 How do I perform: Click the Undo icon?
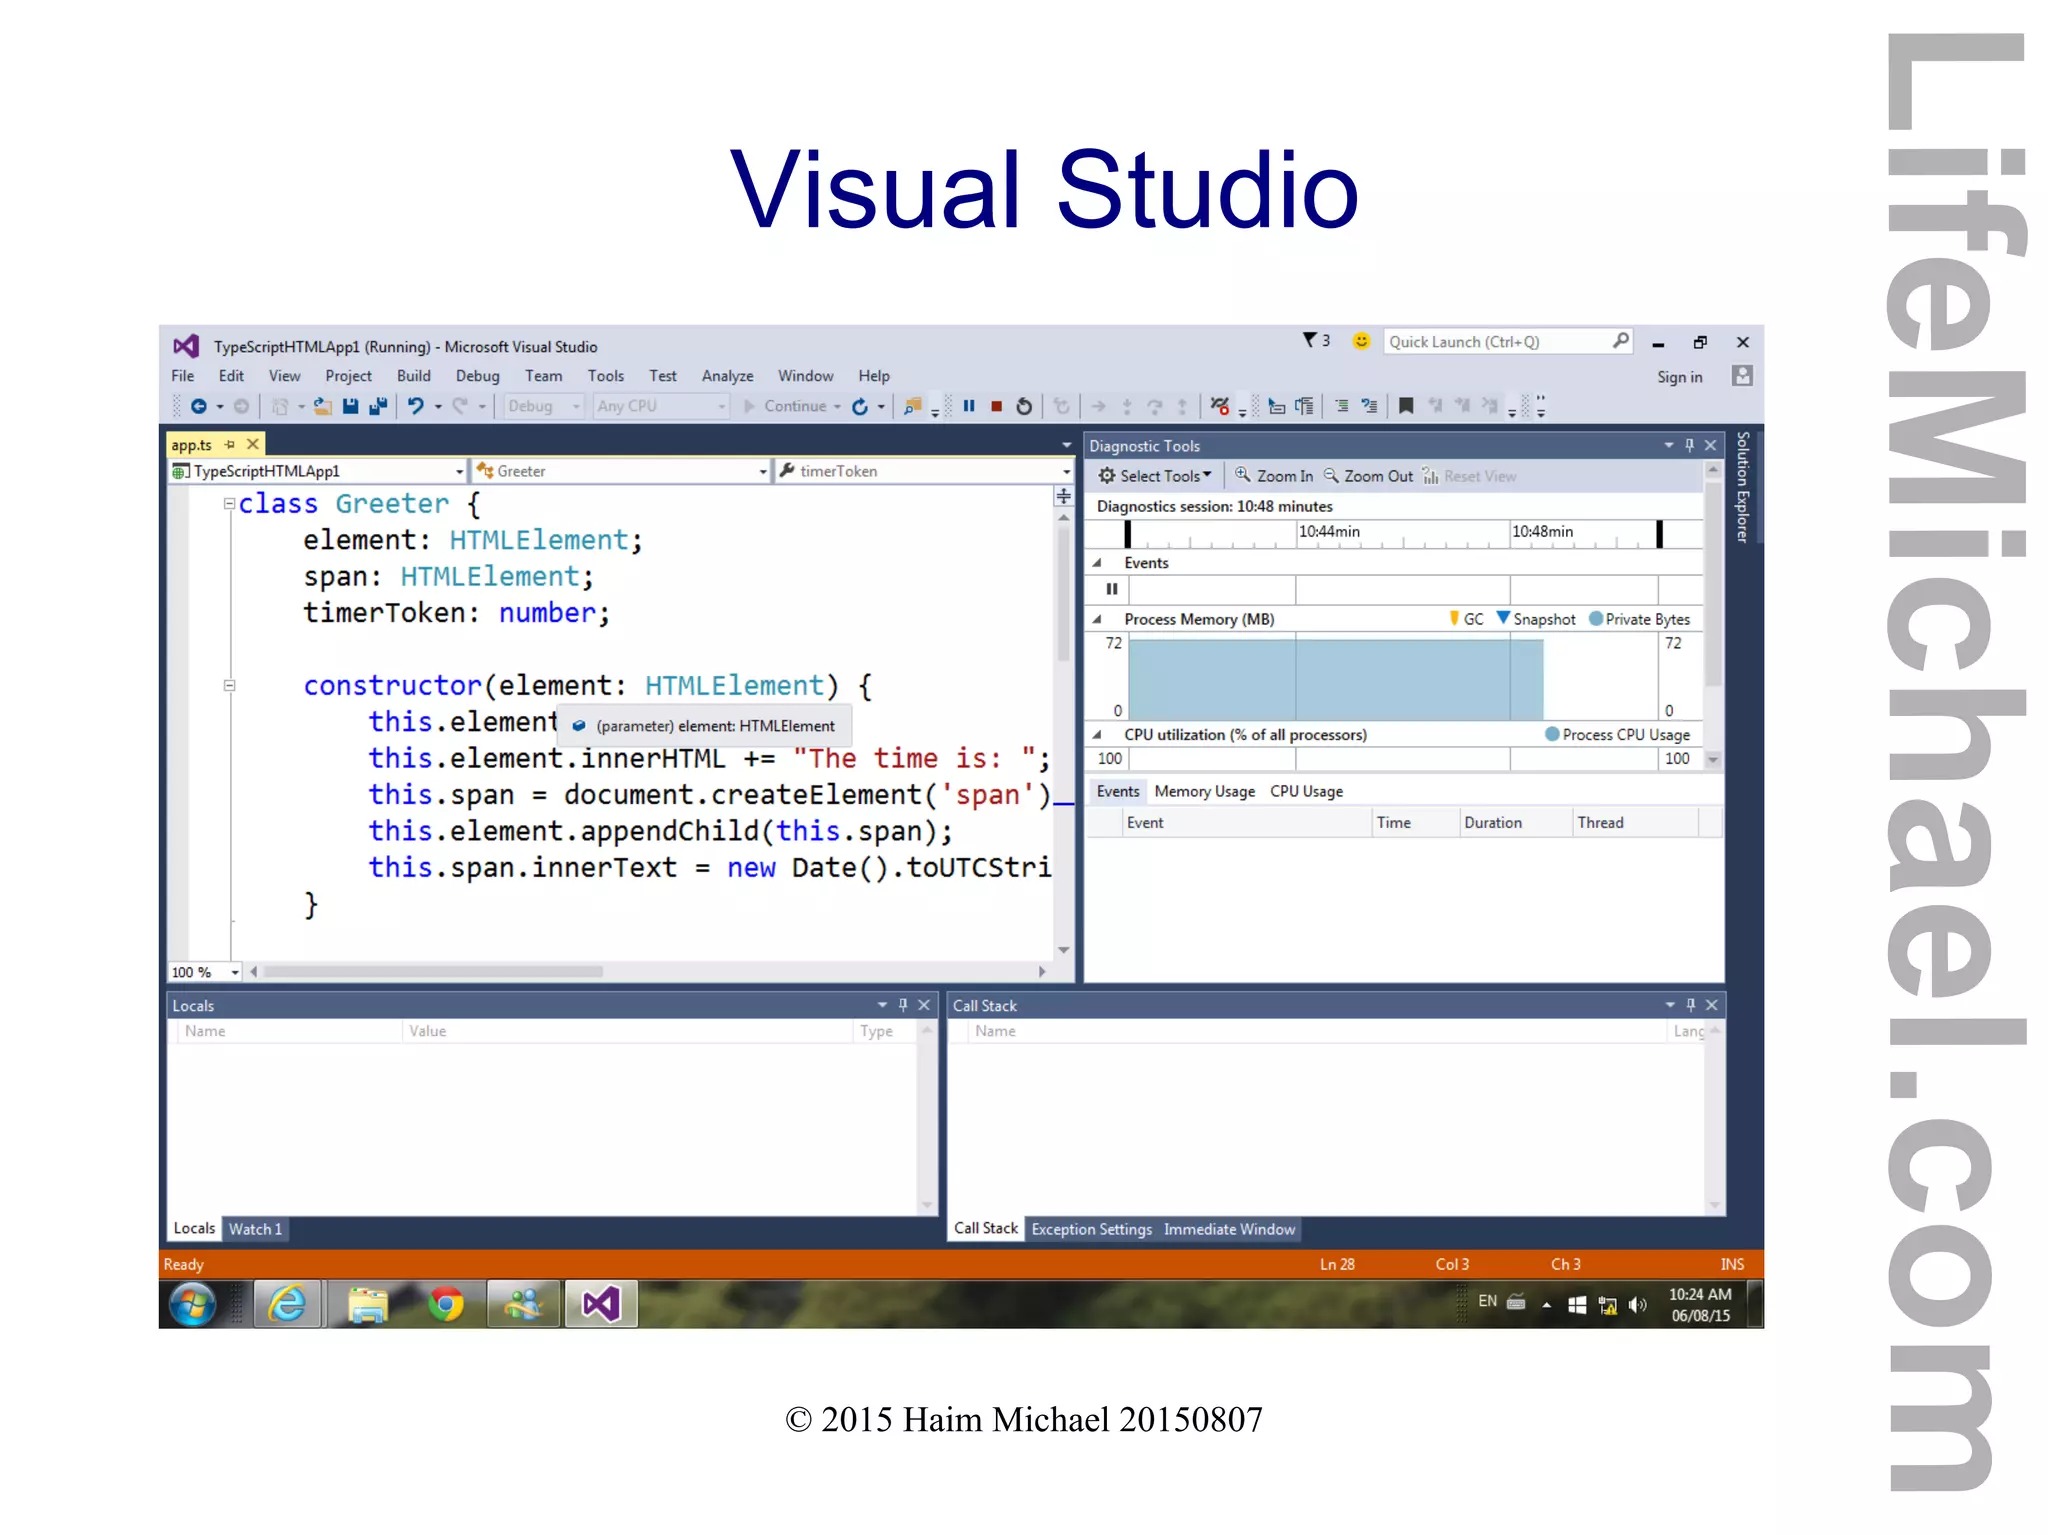coord(415,406)
